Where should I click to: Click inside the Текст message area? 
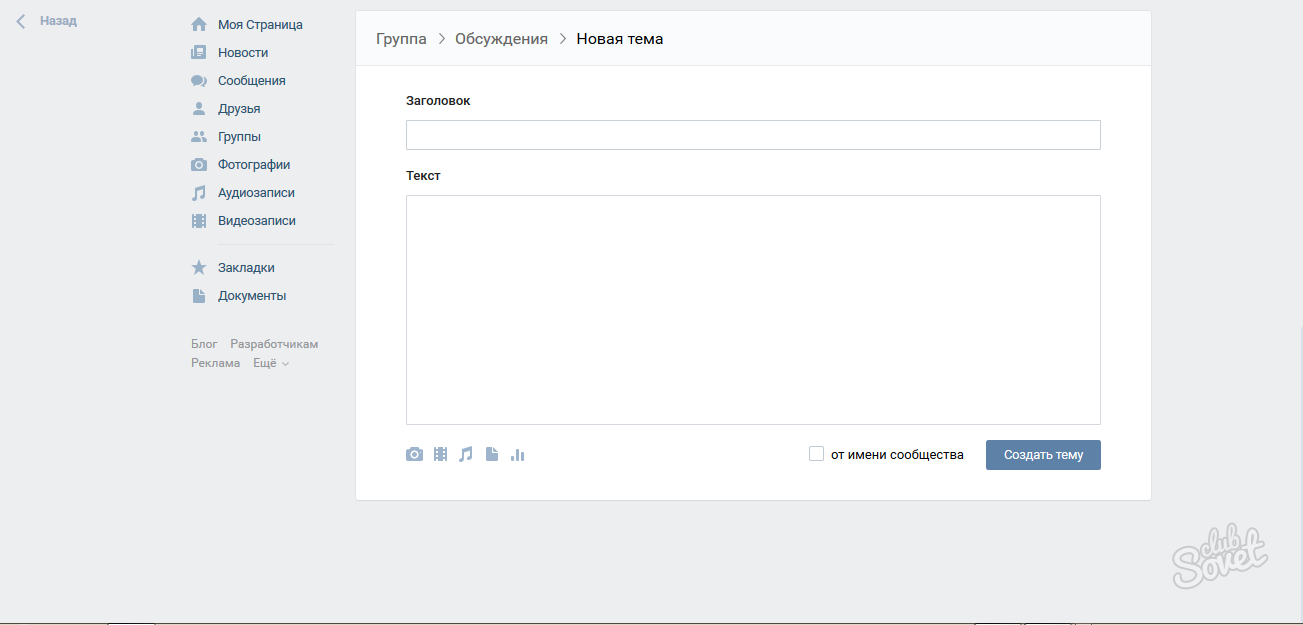(x=753, y=310)
